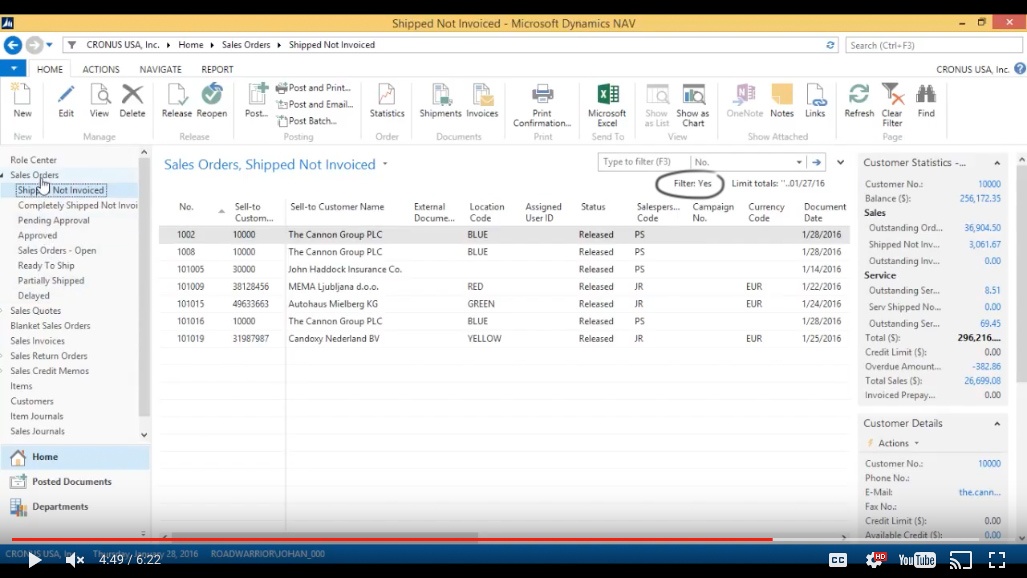Select Post Batch
This screenshot has width=1027, height=578.
pyautogui.click(x=307, y=121)
